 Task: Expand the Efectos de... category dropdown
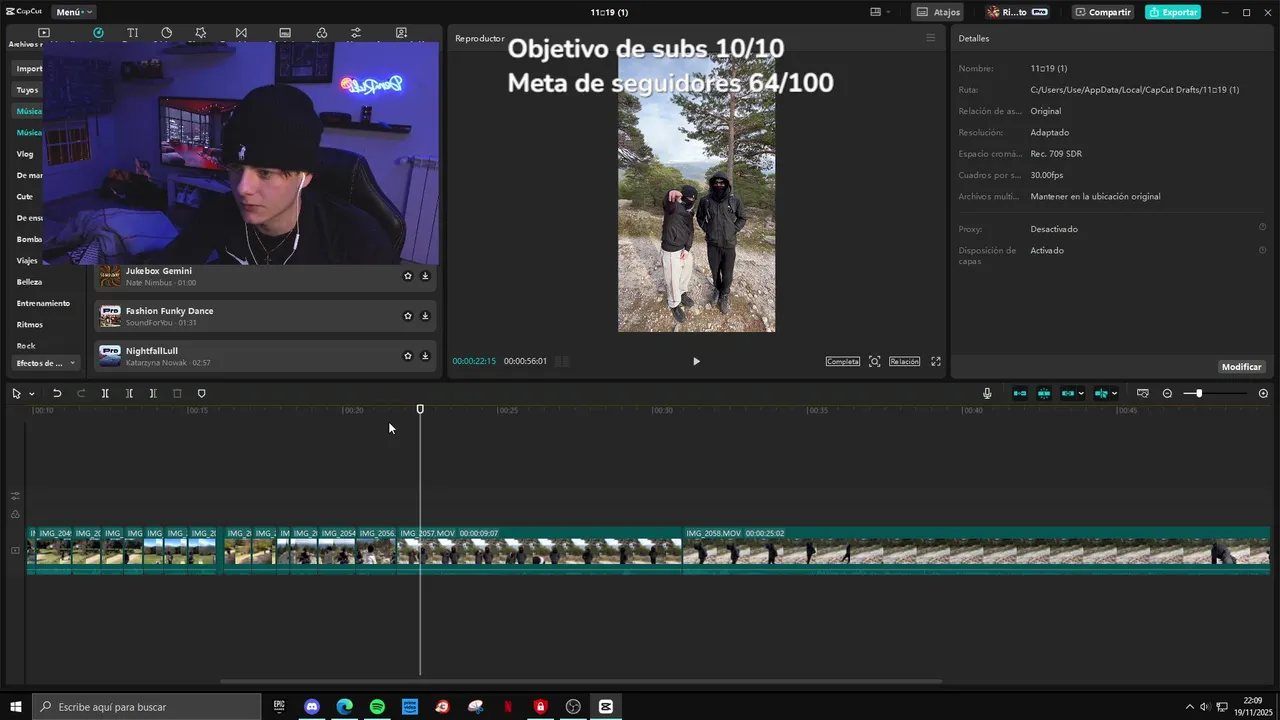pos(45,363)
